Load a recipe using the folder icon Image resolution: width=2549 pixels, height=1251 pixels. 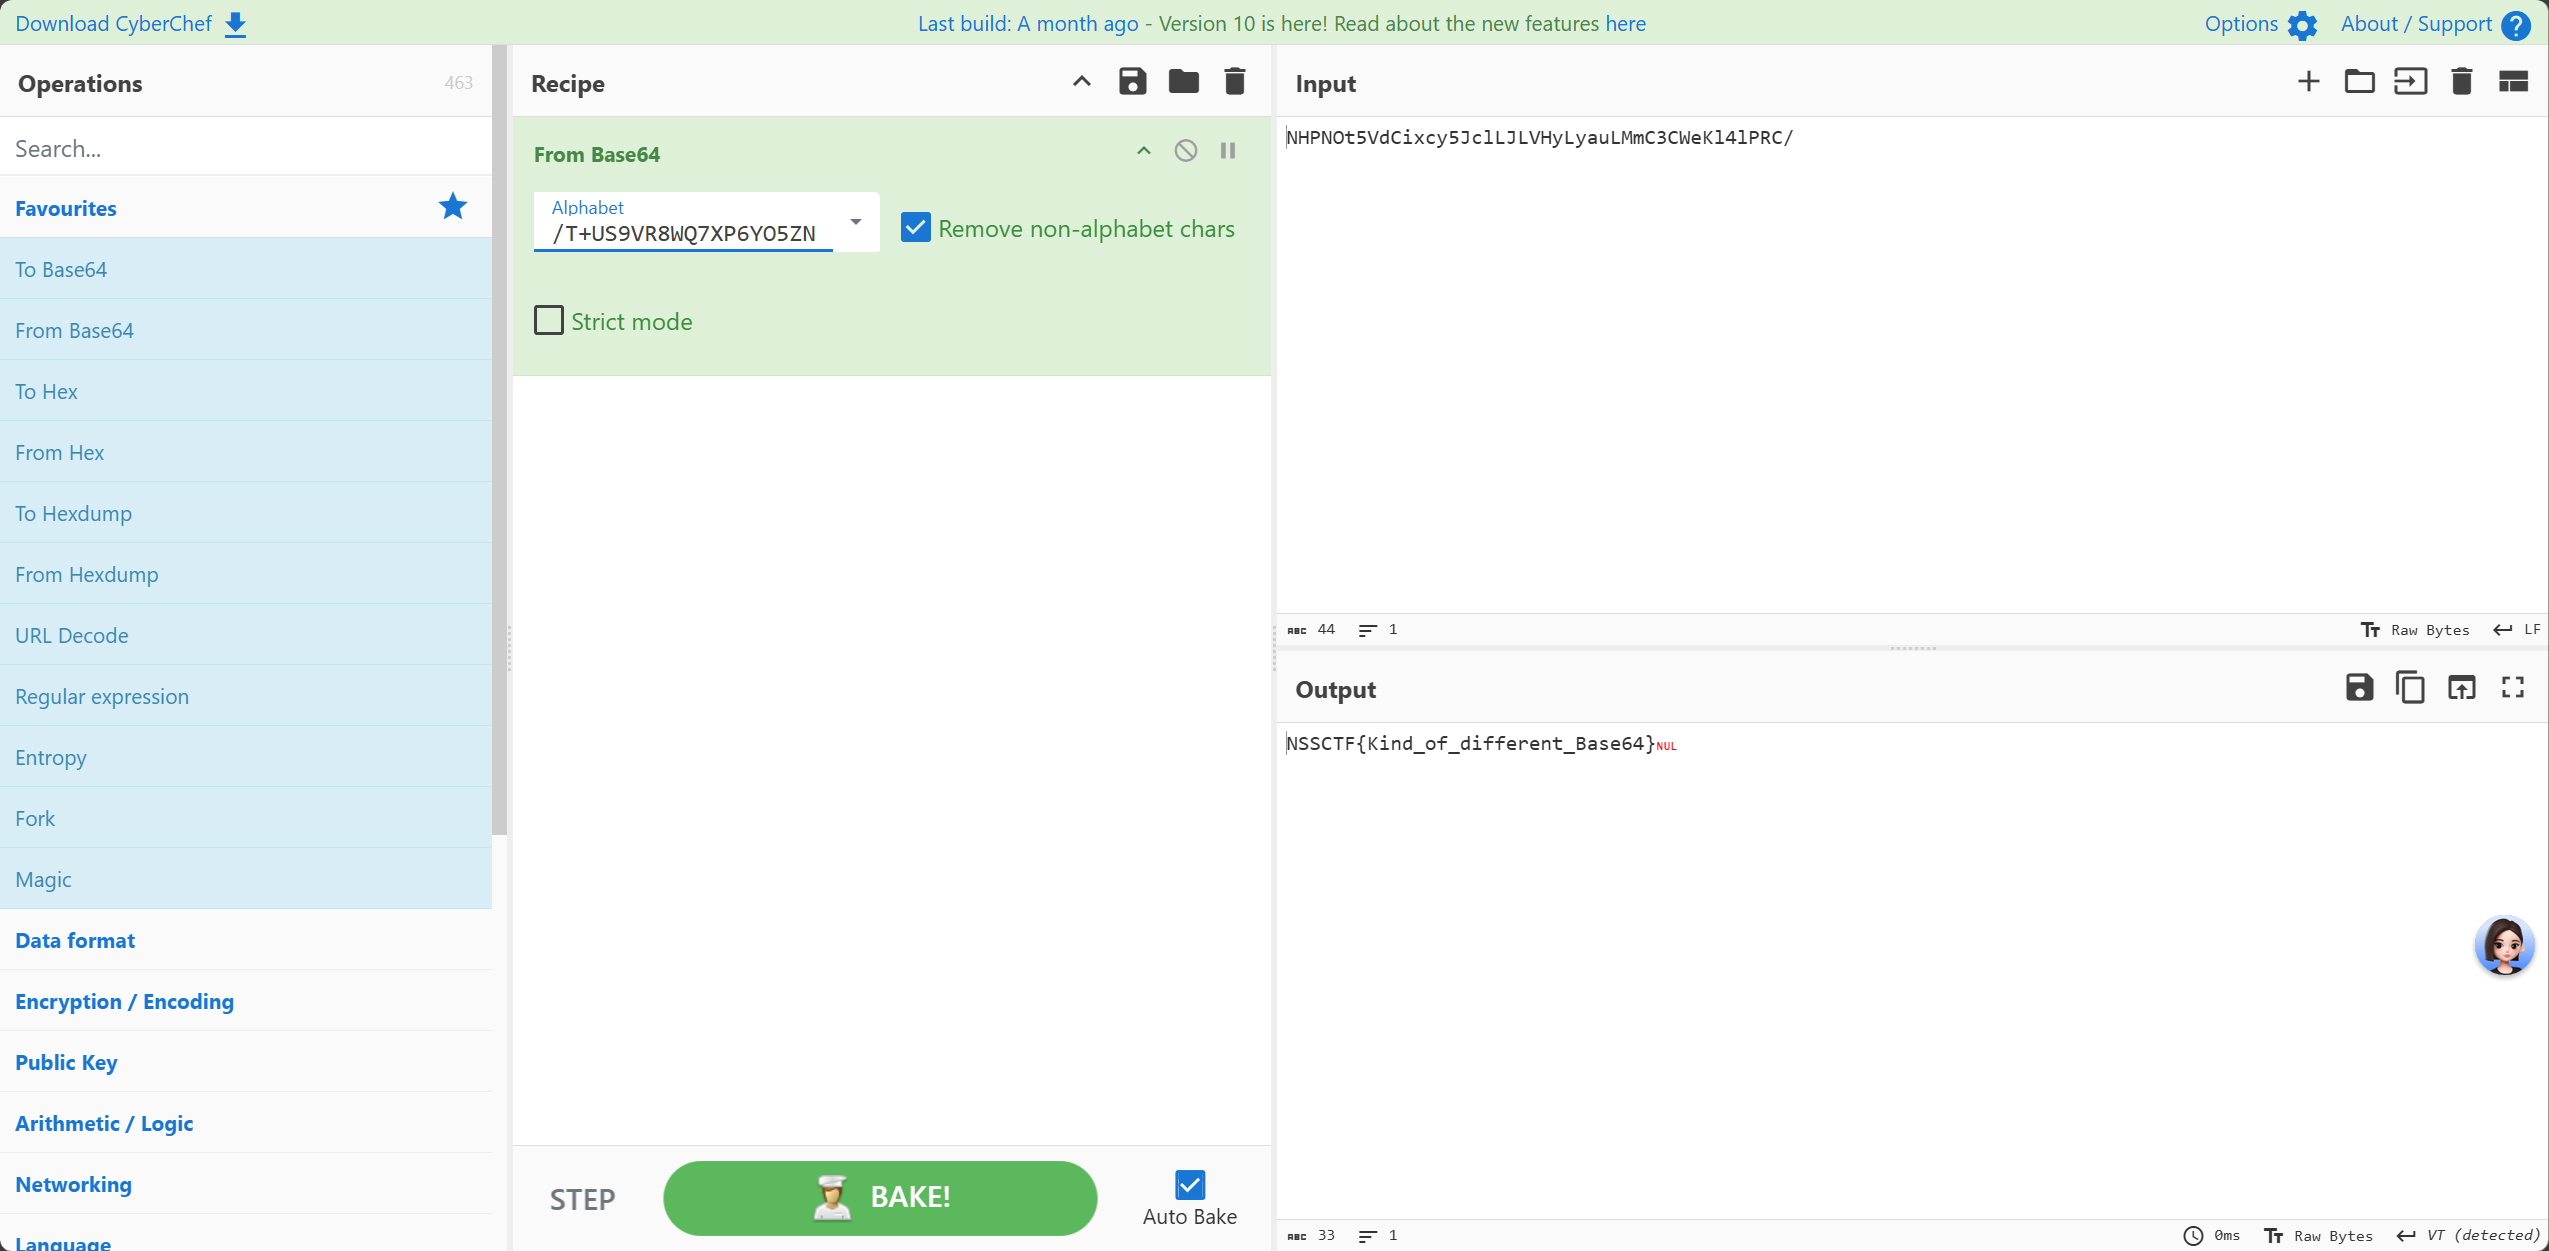(x=1183, y=82)
